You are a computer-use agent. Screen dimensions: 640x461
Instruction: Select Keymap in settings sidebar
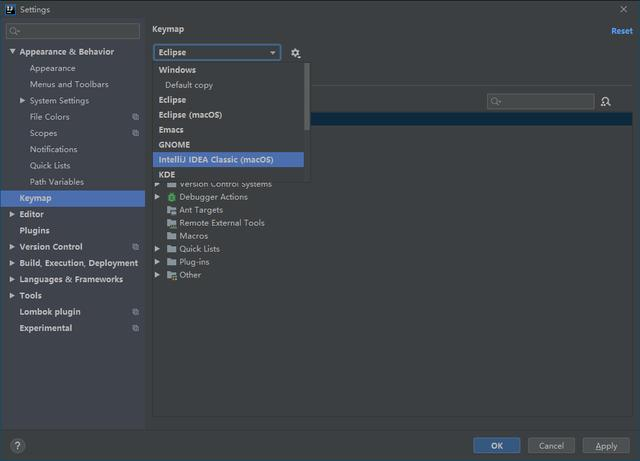click(x=73, y=198)
